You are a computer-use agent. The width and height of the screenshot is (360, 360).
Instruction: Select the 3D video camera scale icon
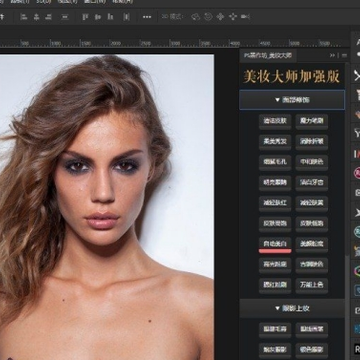pyautogui.click(x=245, y=17)
